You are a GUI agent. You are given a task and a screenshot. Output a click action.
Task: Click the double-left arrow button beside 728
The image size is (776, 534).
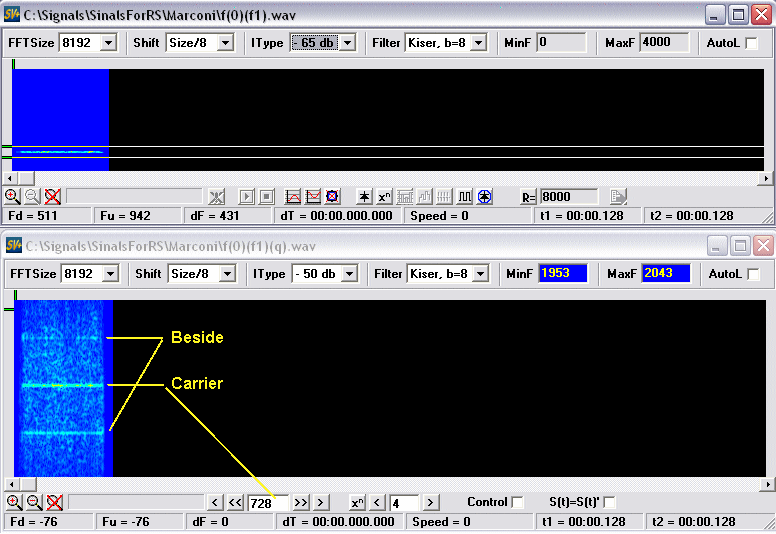pyautogui.click(x=235, y=502)
